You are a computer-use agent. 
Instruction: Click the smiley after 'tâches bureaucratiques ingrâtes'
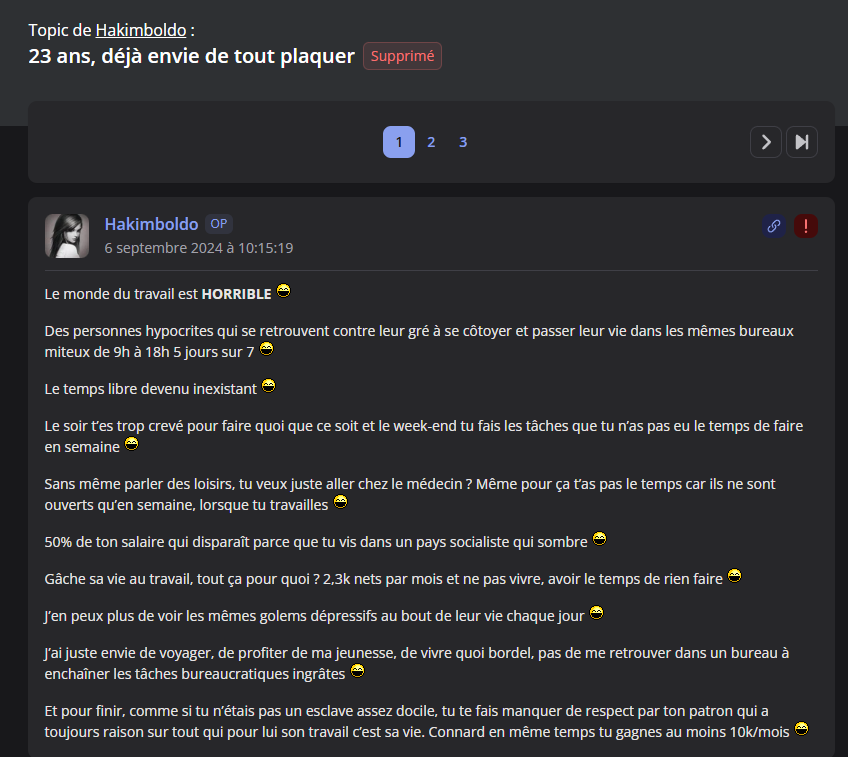pyautogui.click(x=357, y=671)
